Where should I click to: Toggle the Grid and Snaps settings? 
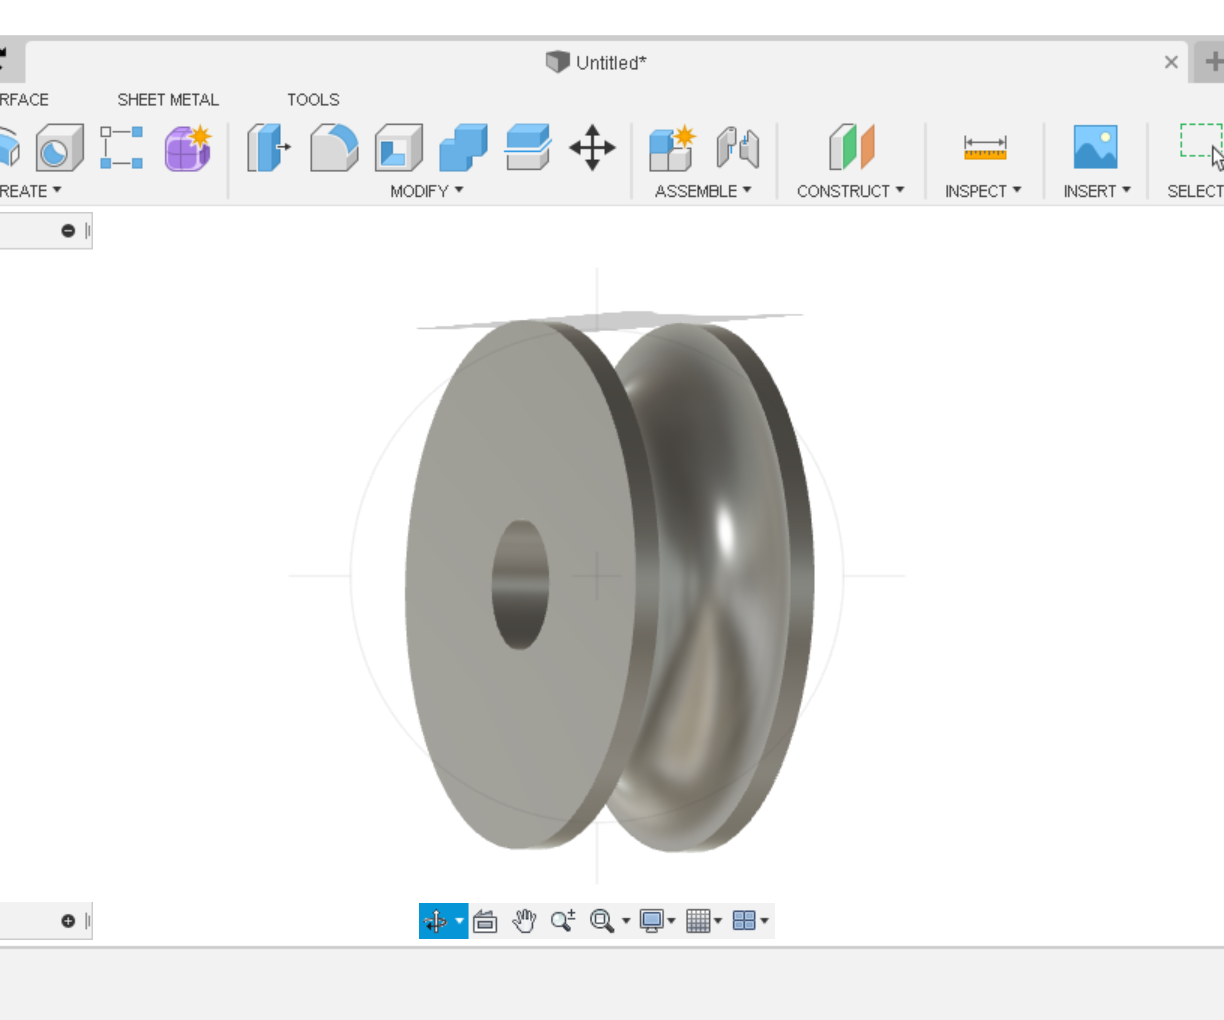point(701,920)
